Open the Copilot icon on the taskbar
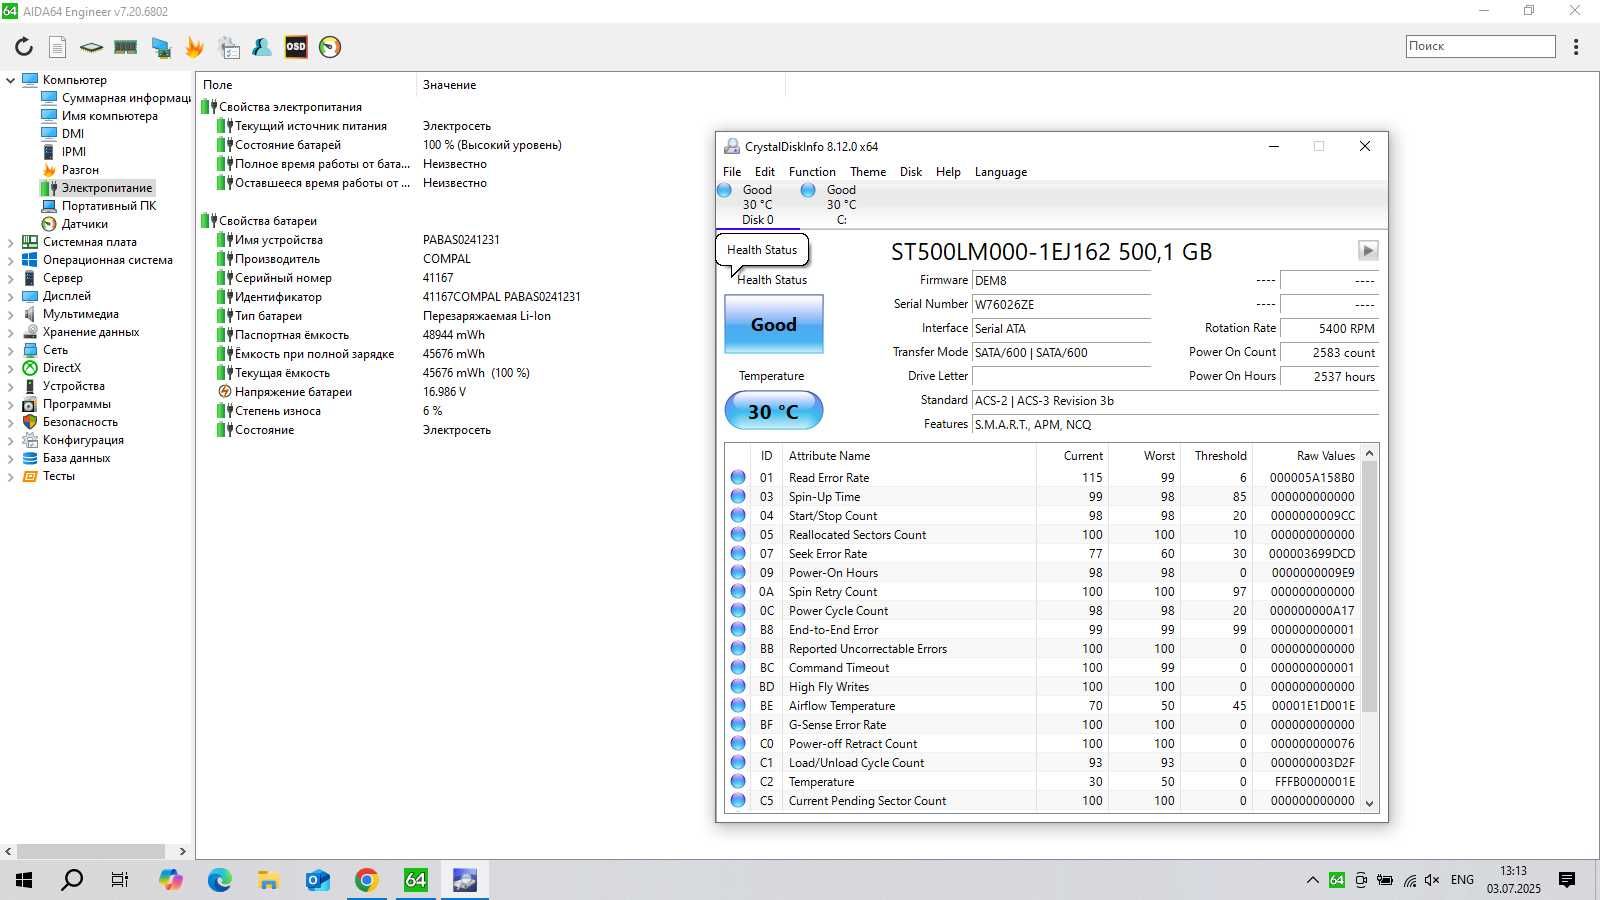The width and height of the screenshot is (1600, 900). point(171,880)
